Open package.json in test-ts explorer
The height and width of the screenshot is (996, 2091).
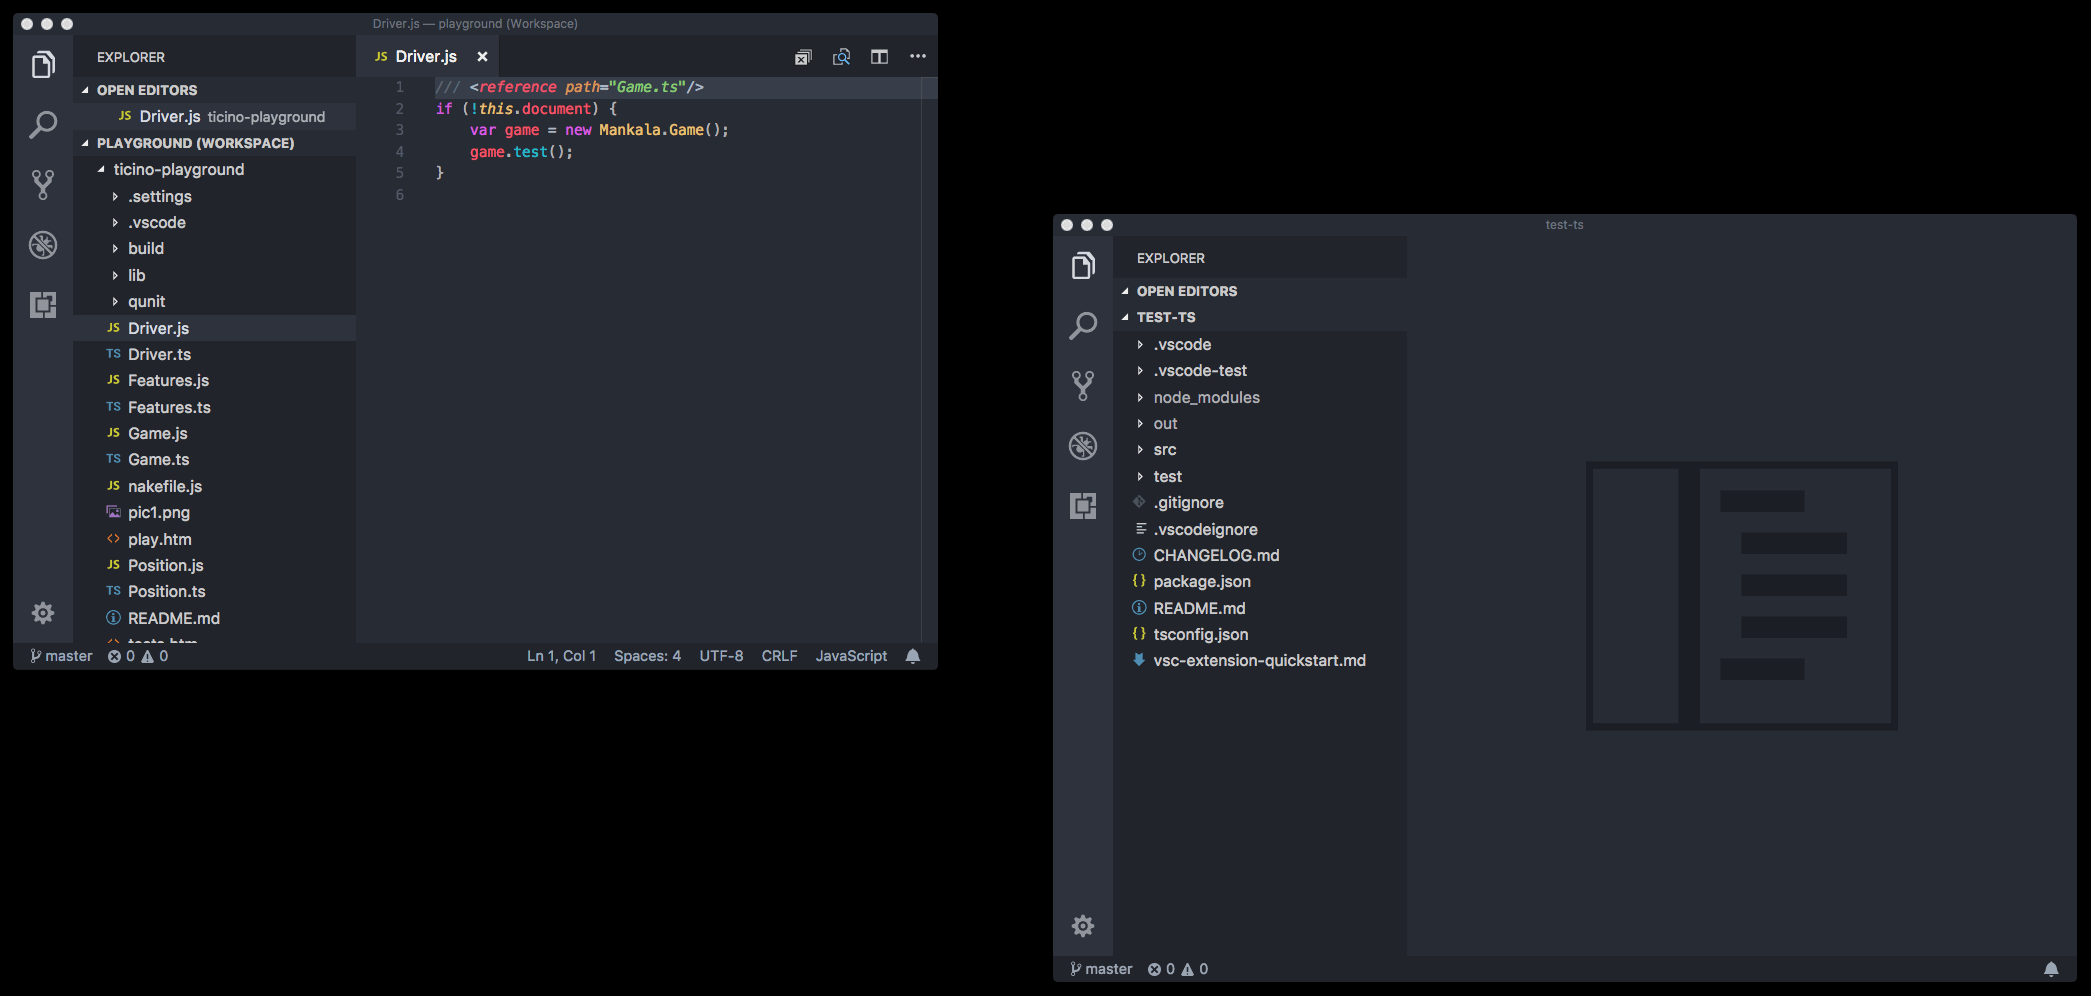[x=1202, y=582]
